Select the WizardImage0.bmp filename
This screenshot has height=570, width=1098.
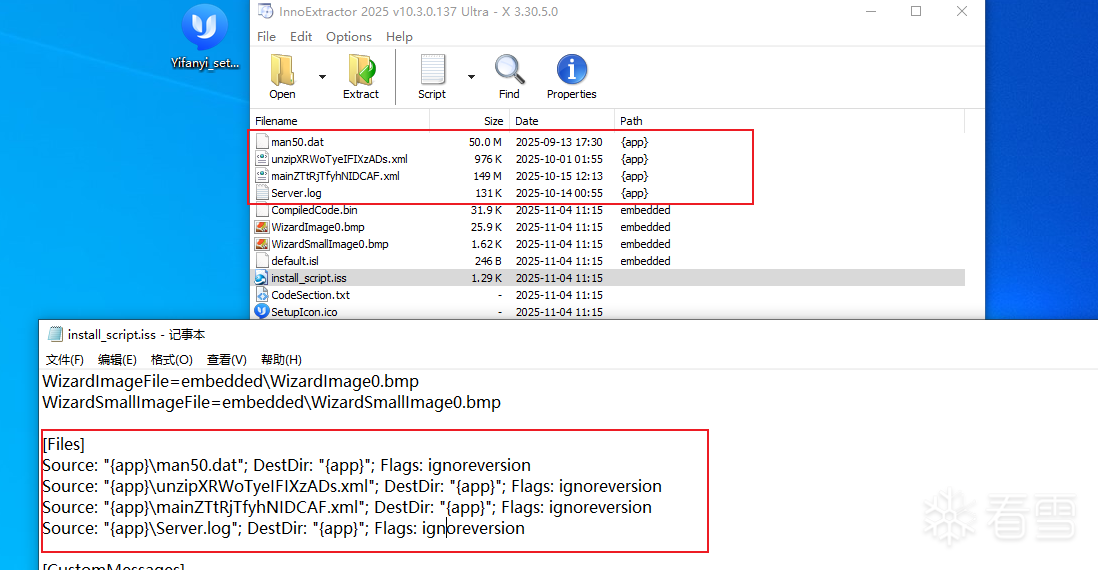318,227
